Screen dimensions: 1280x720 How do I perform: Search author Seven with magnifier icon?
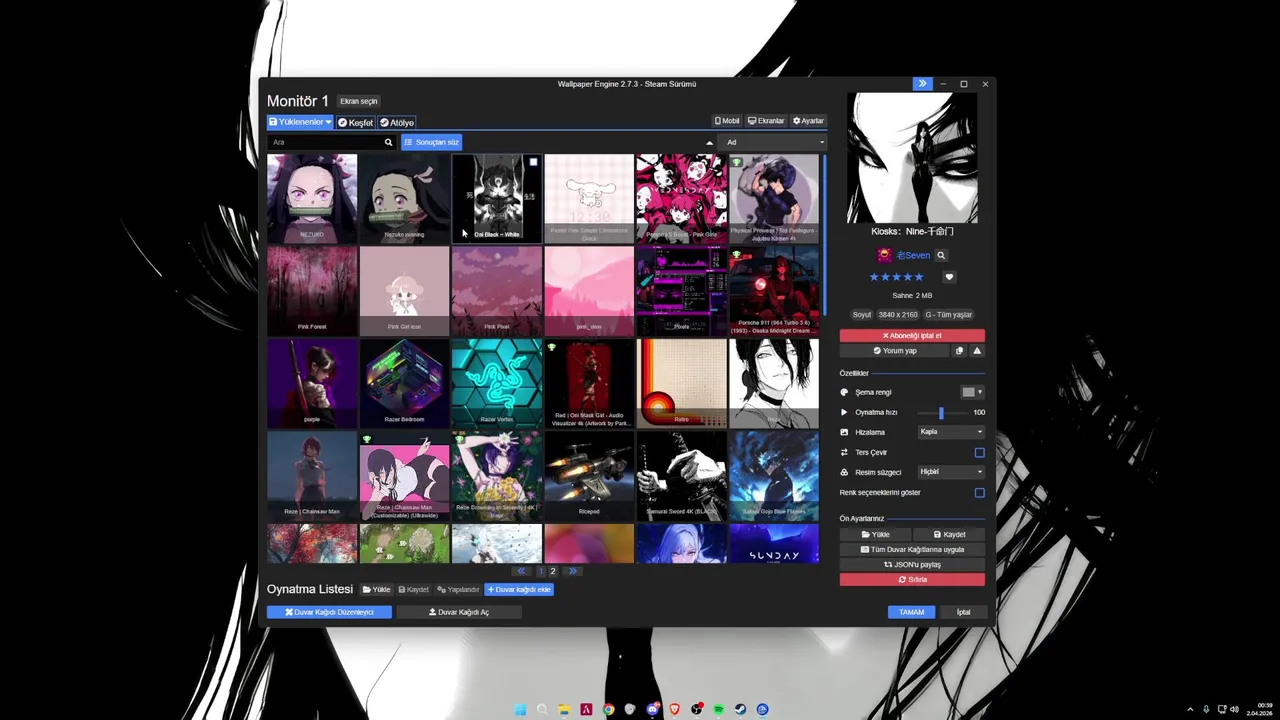941,256
